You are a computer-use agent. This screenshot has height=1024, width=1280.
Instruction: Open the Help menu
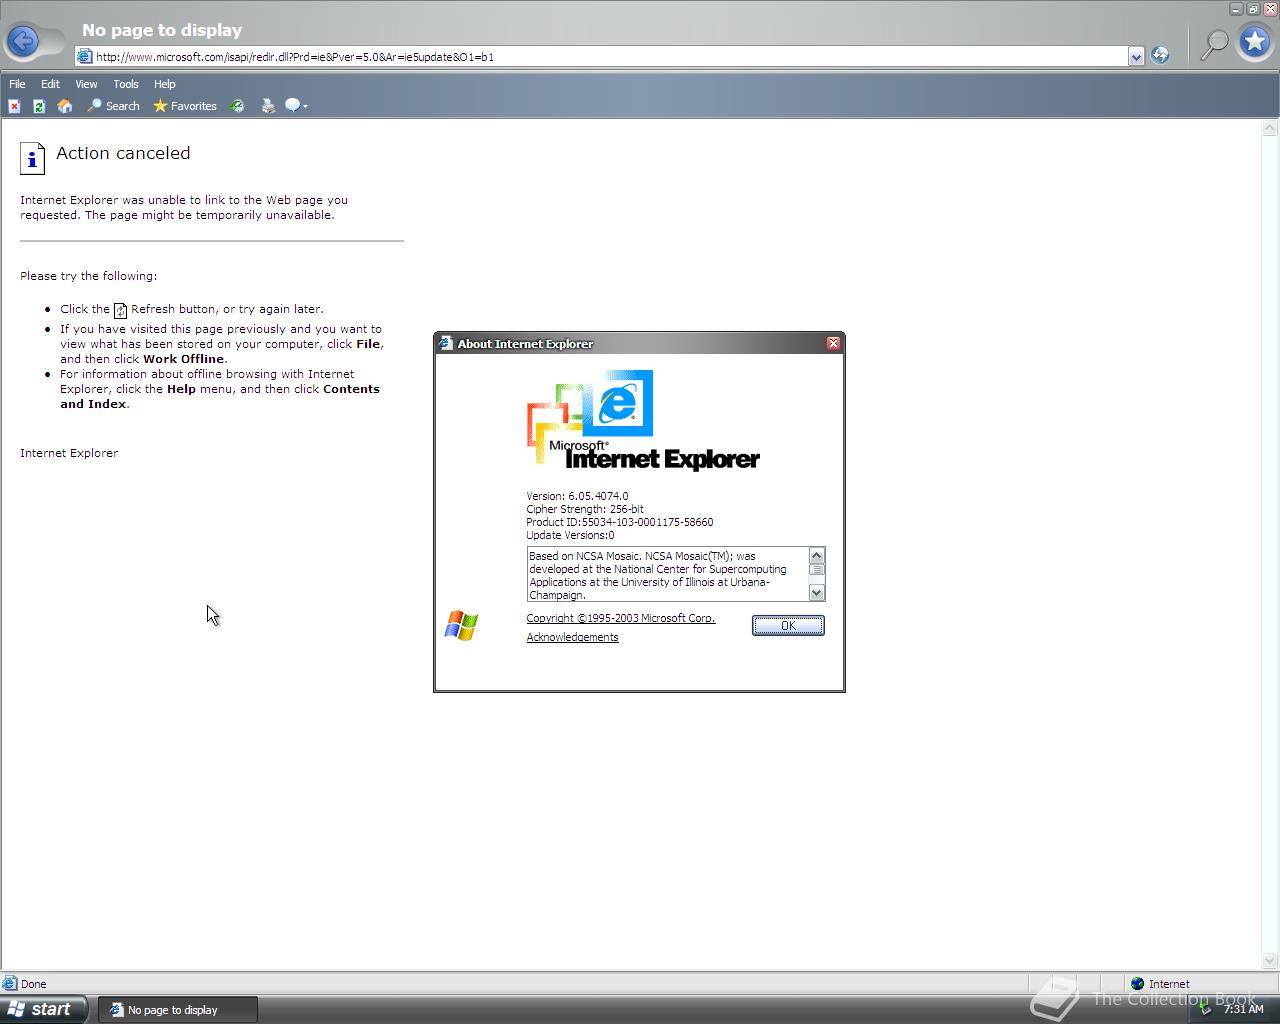click(x=165, y=84)
